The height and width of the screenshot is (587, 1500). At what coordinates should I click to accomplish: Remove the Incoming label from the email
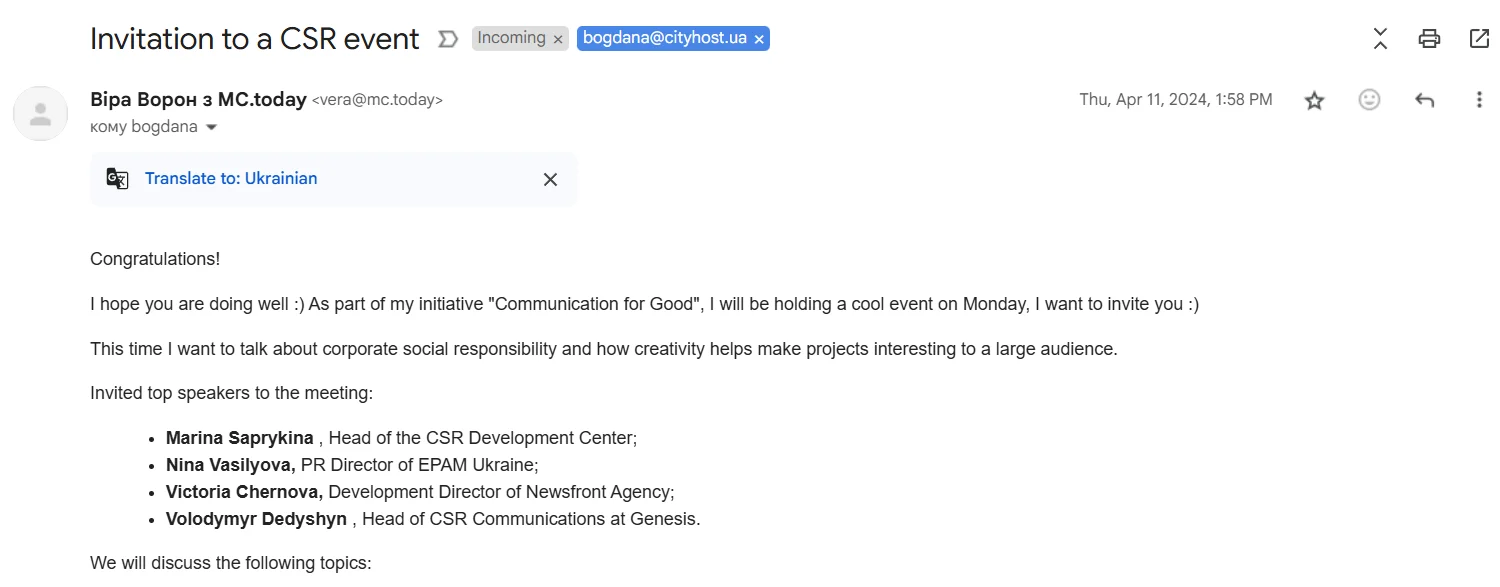pos(558,39)
